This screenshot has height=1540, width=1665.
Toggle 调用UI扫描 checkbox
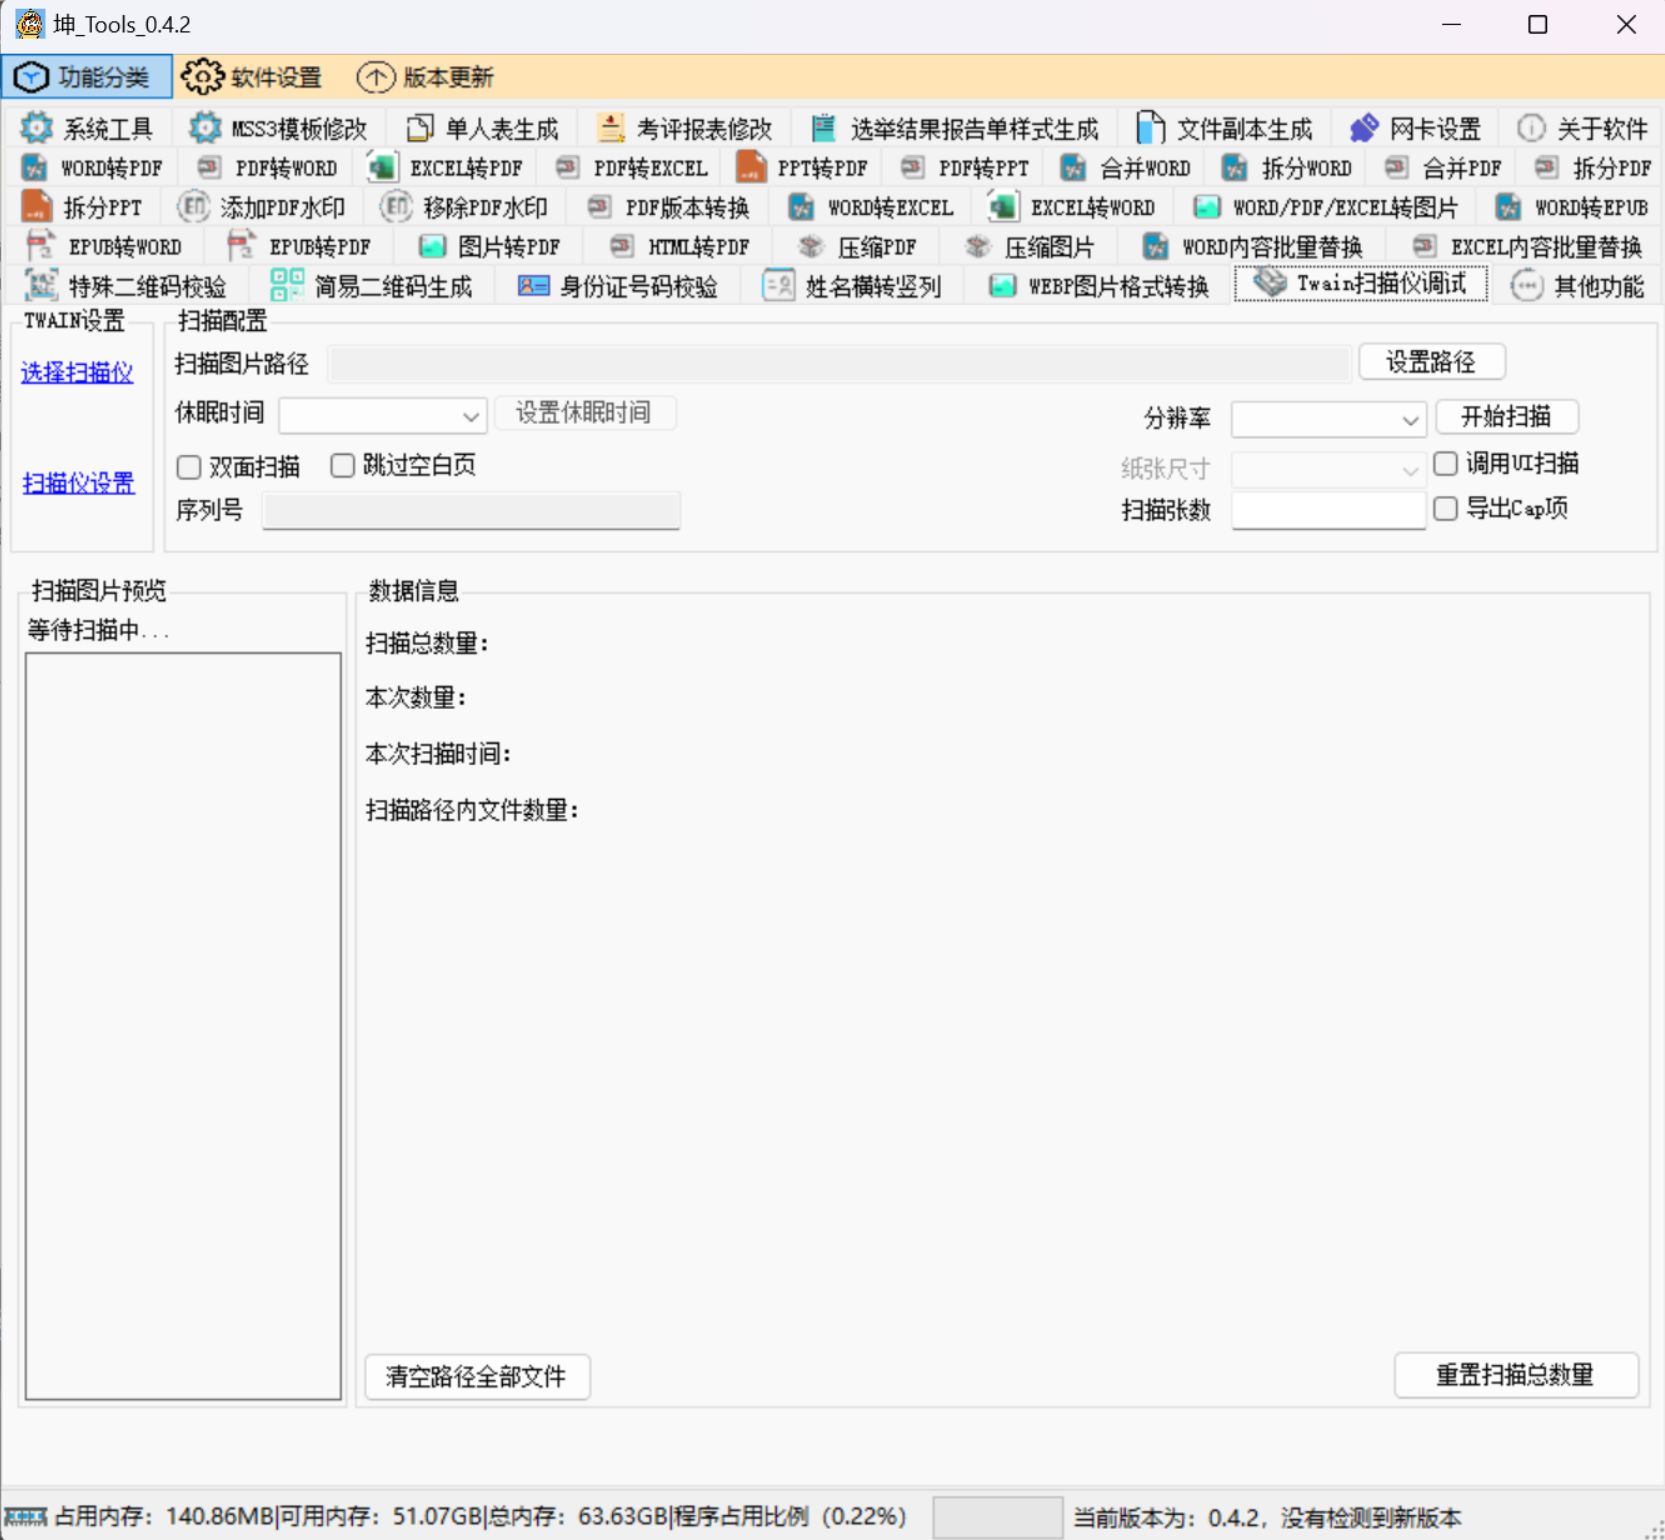(1445, 463)
